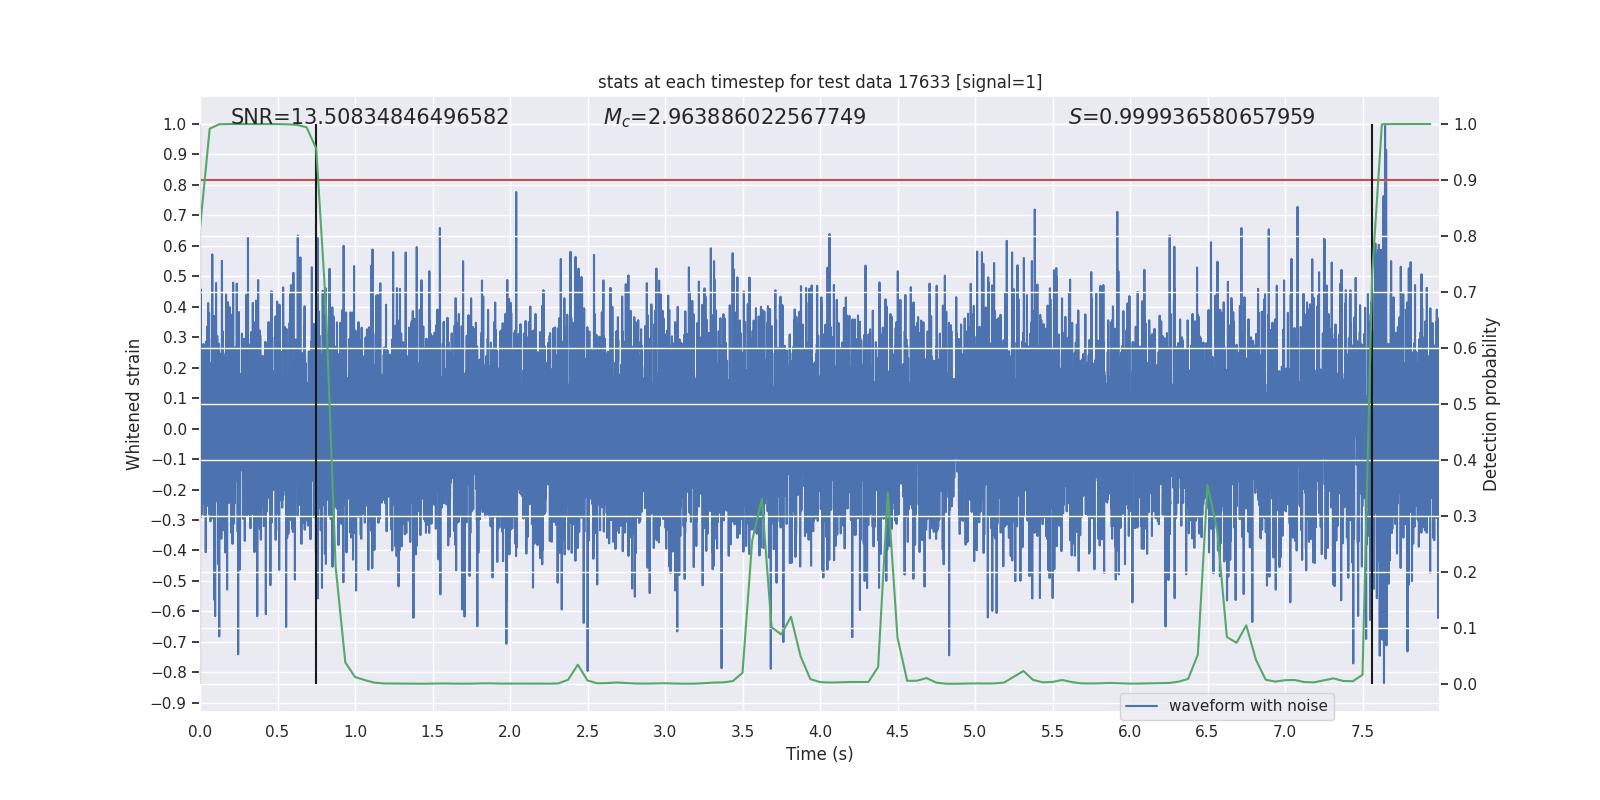The image size is (1600, 800).
Task: Click the 'Detection probability' right axis label
Action: tap(1491, 404)
